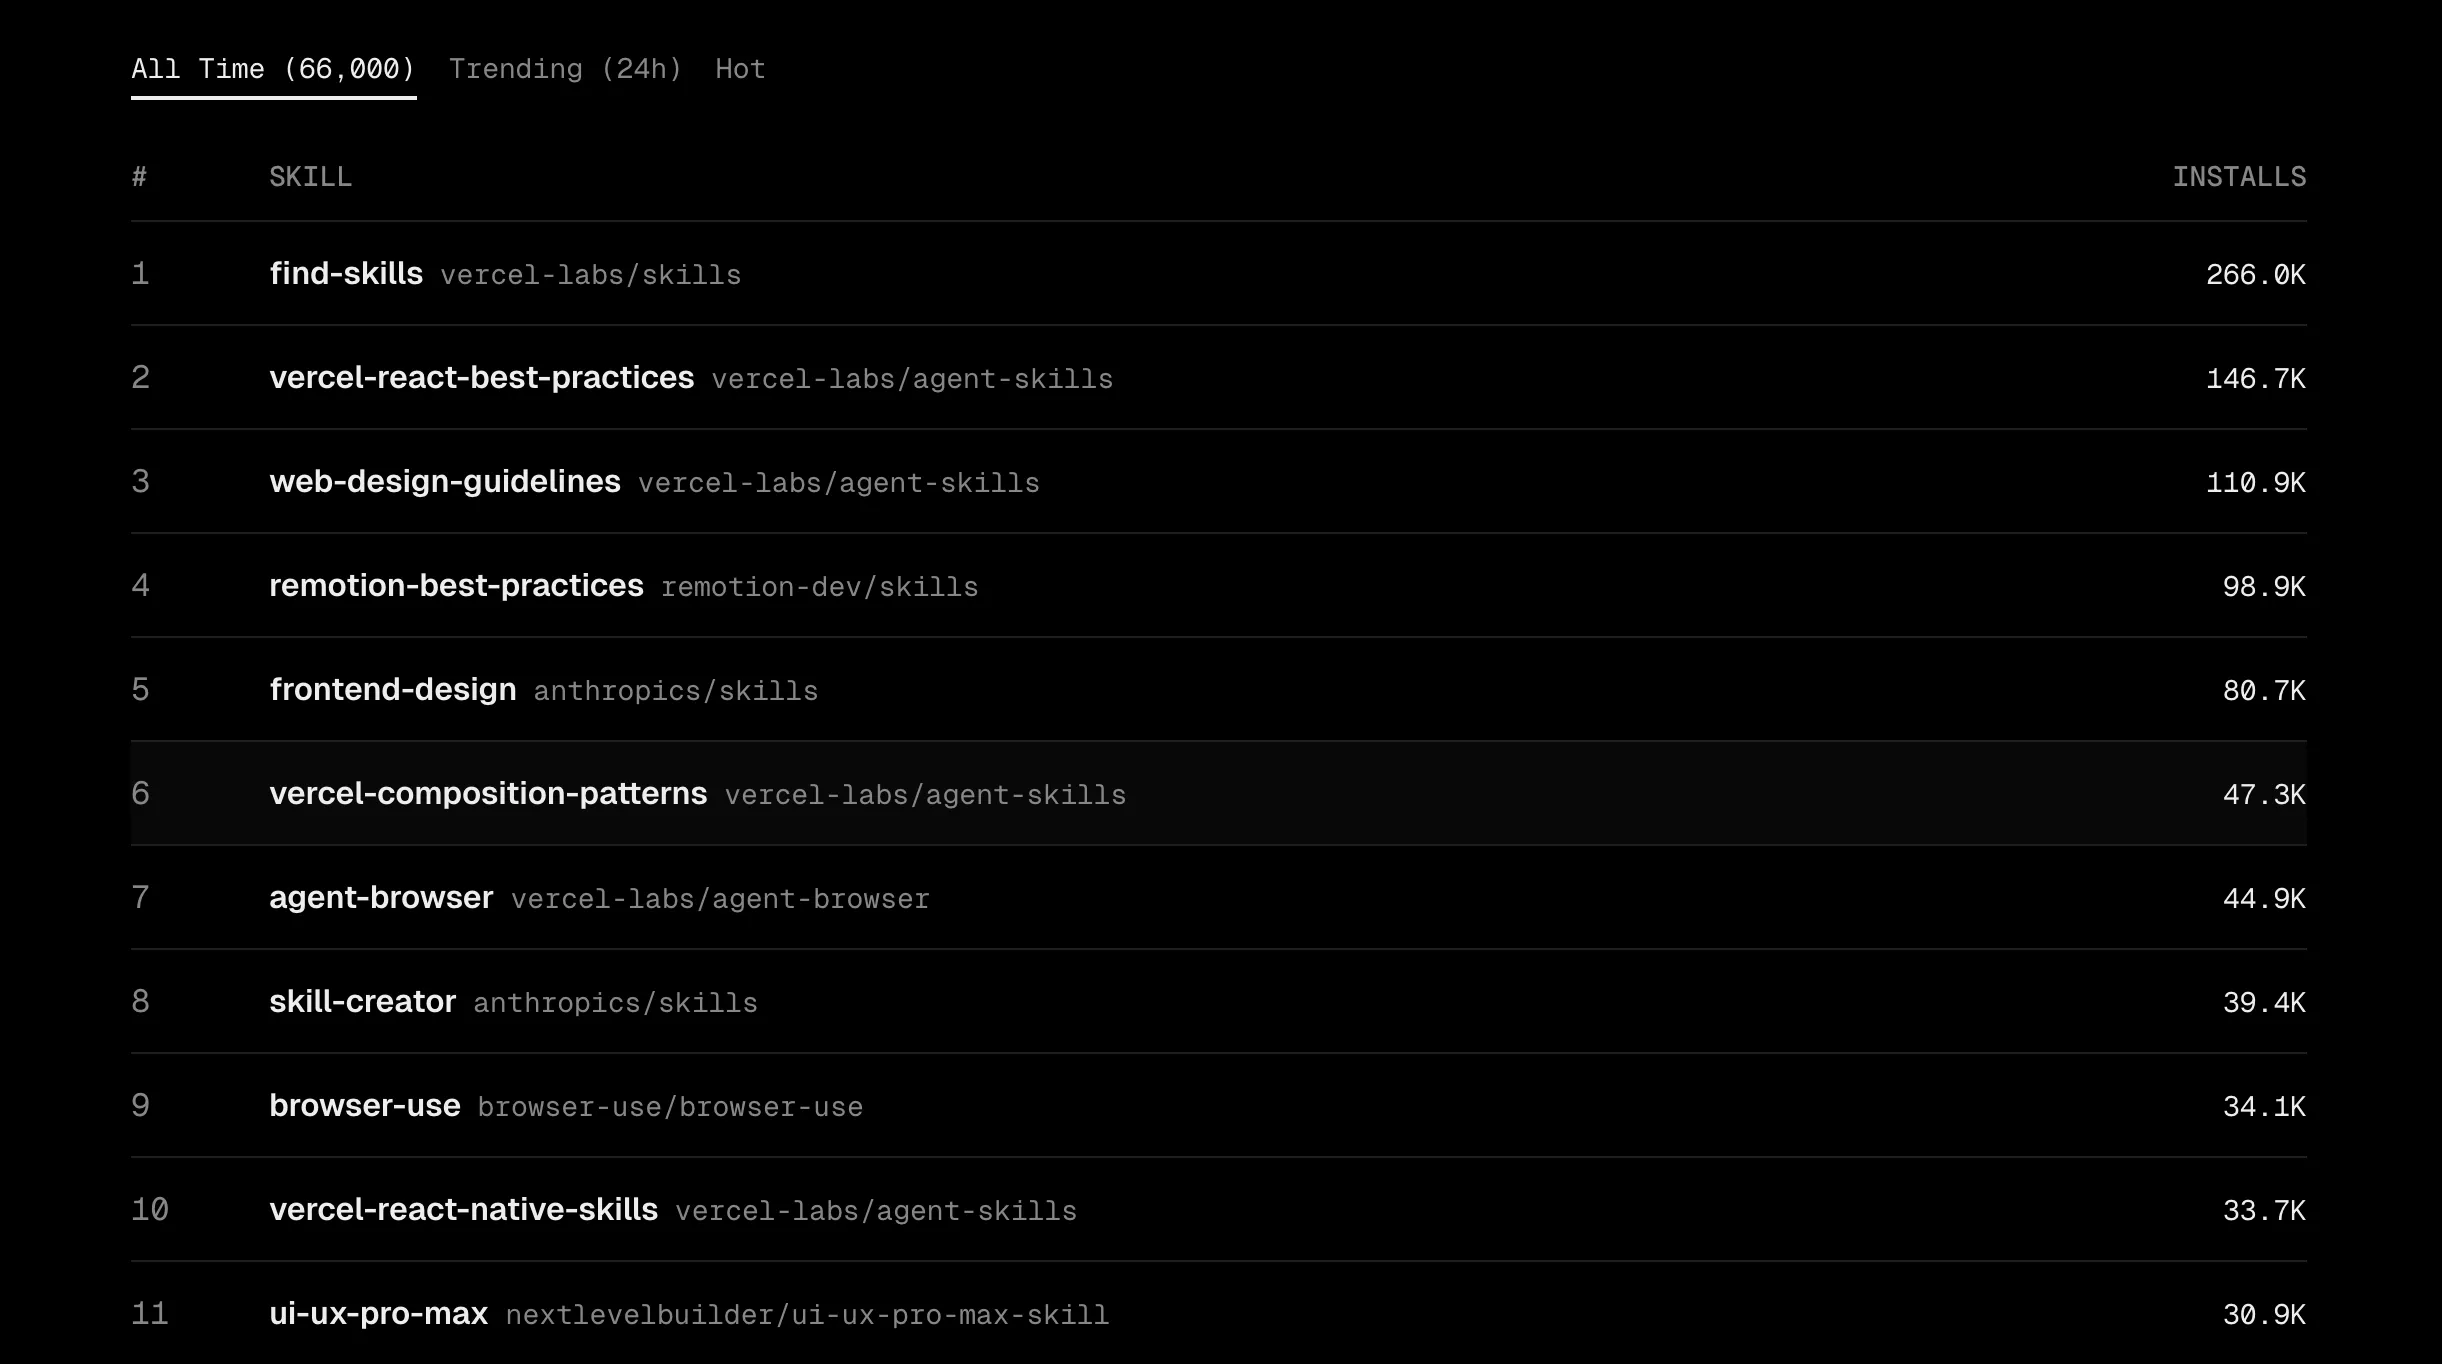Open remotion-best-practices skill entry
The image size is (2442, 1364).
456,586
